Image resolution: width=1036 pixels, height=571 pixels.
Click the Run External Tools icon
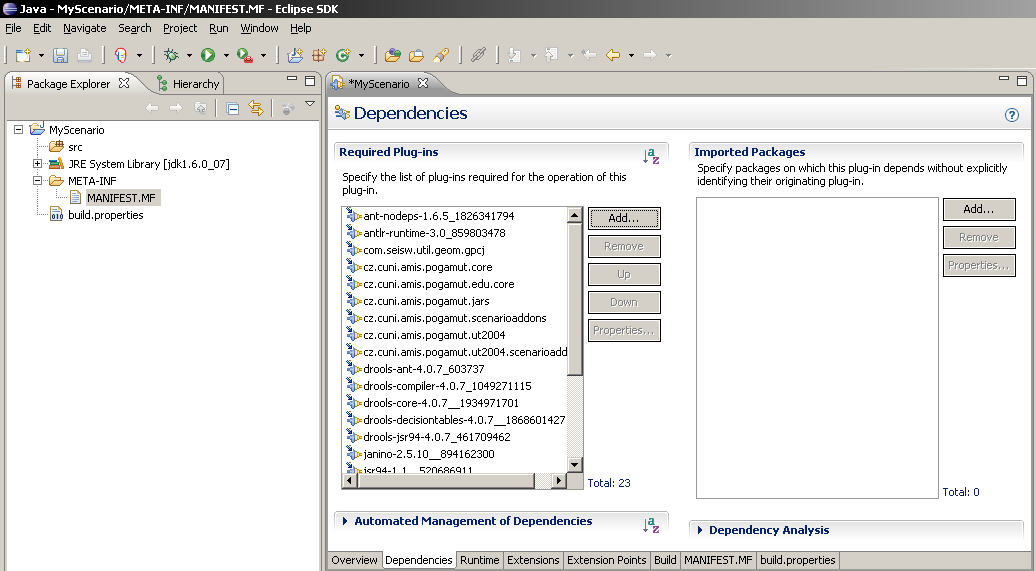click(x=245, y=56)
